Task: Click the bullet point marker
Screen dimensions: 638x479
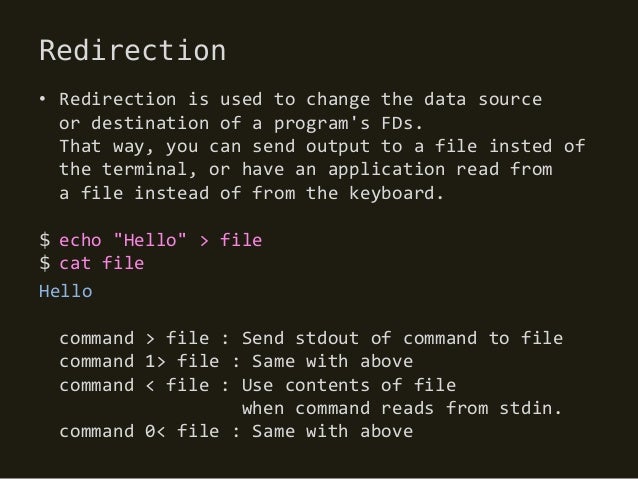Action: pos(43,99)
